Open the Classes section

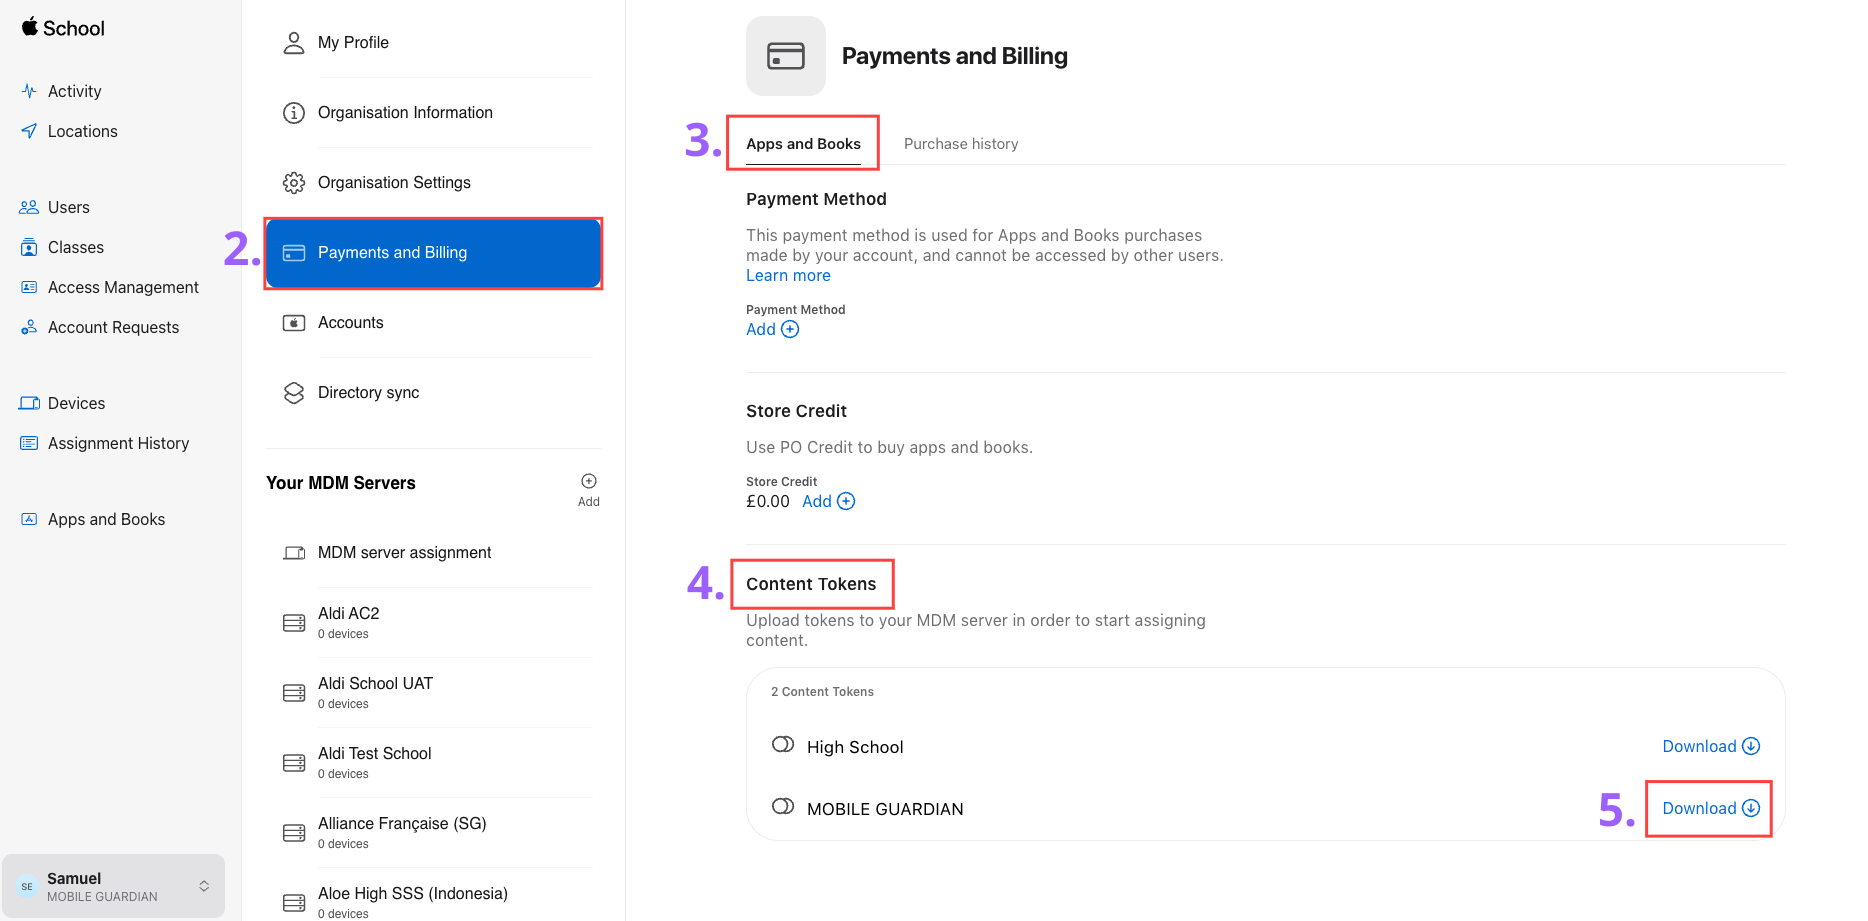pos(75,247)
